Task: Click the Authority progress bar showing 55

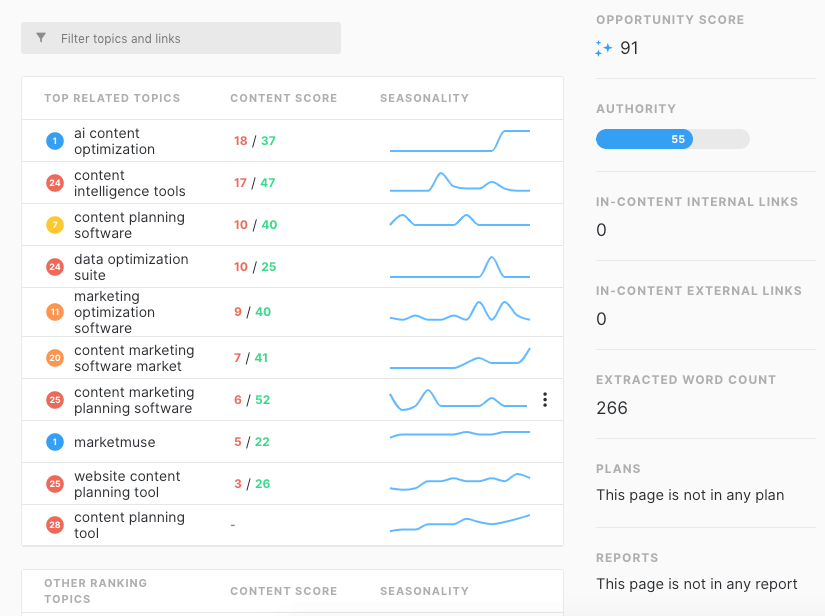Action: 672,139
